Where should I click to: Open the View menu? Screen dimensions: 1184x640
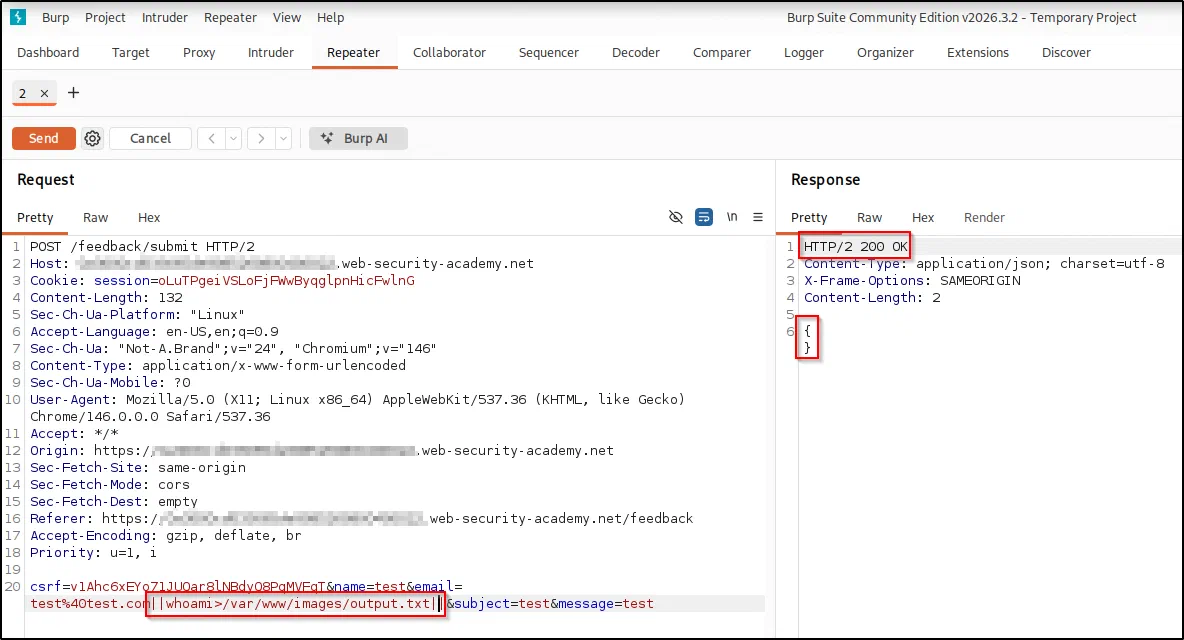click(x=287, y=17)
